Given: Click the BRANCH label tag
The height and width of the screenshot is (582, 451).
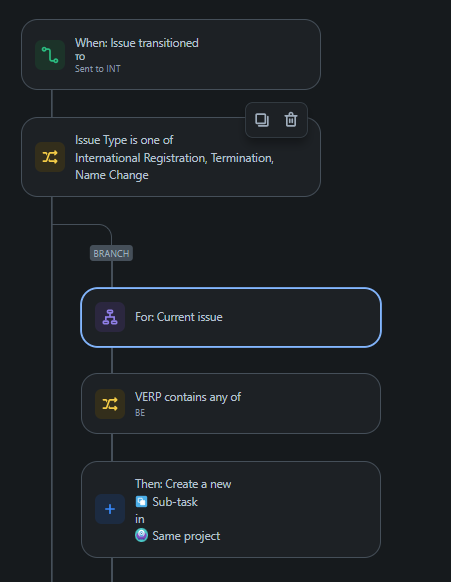Looking at the screenshot, I should [x=111, y=253].
